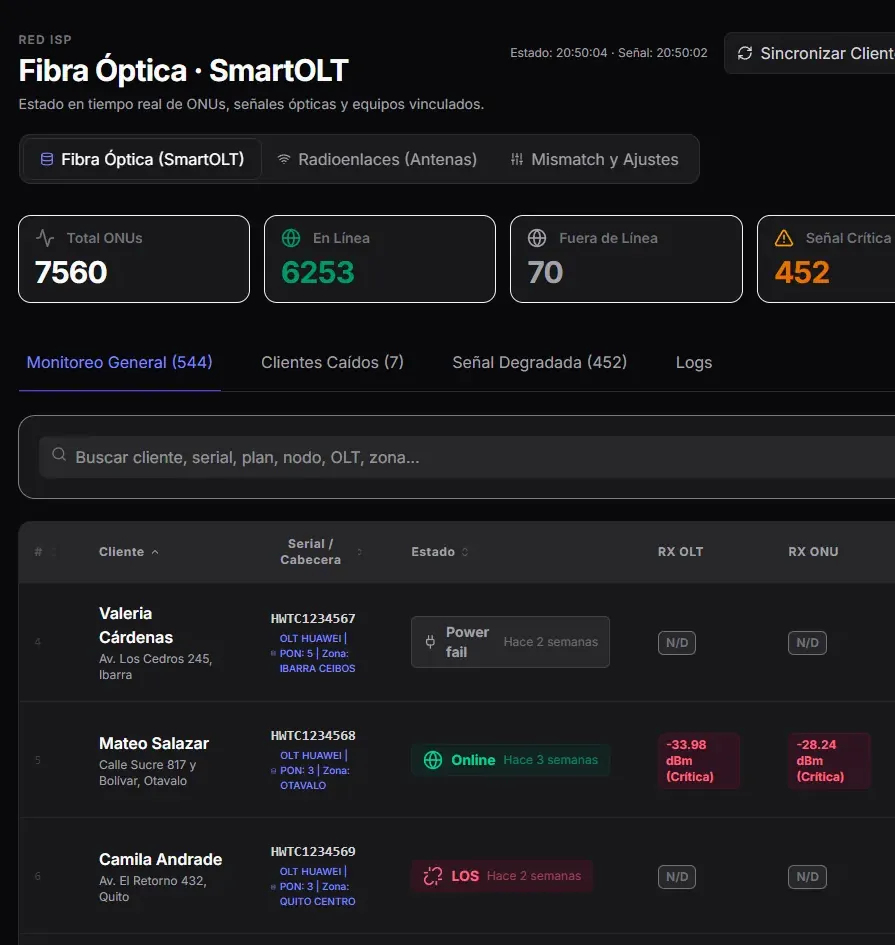Open the Fuera de Línea 70 card
Screen dimensions: 895x945
pyautogui.click(x=626, y=259)
